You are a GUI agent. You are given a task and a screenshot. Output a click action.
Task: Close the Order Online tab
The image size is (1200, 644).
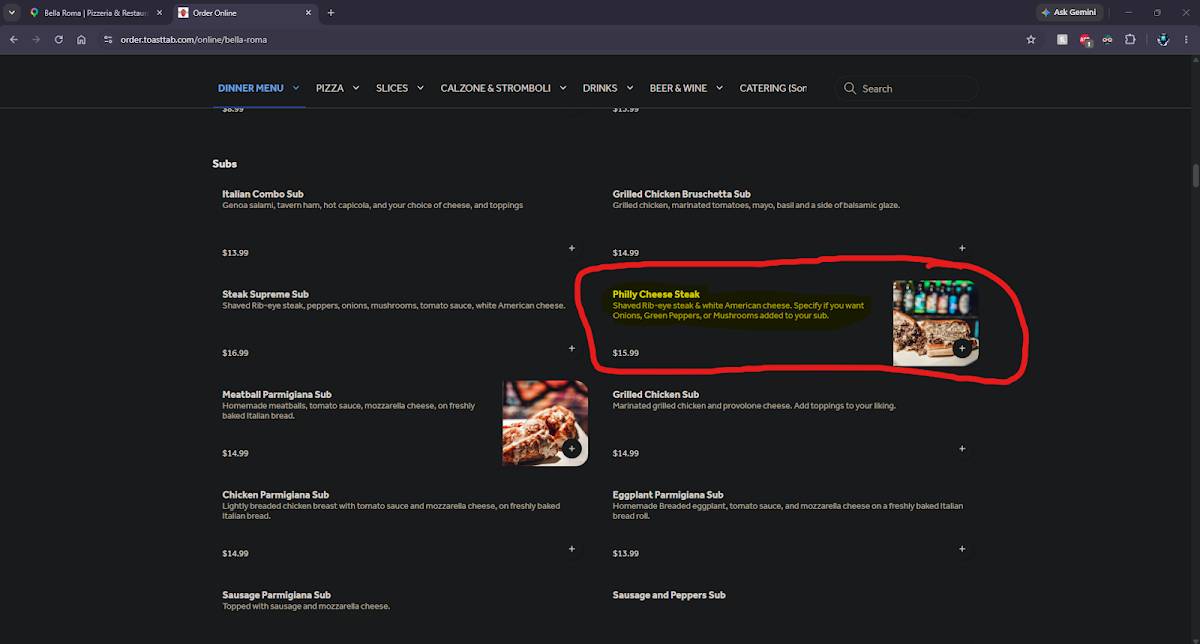tap(308, 13)
